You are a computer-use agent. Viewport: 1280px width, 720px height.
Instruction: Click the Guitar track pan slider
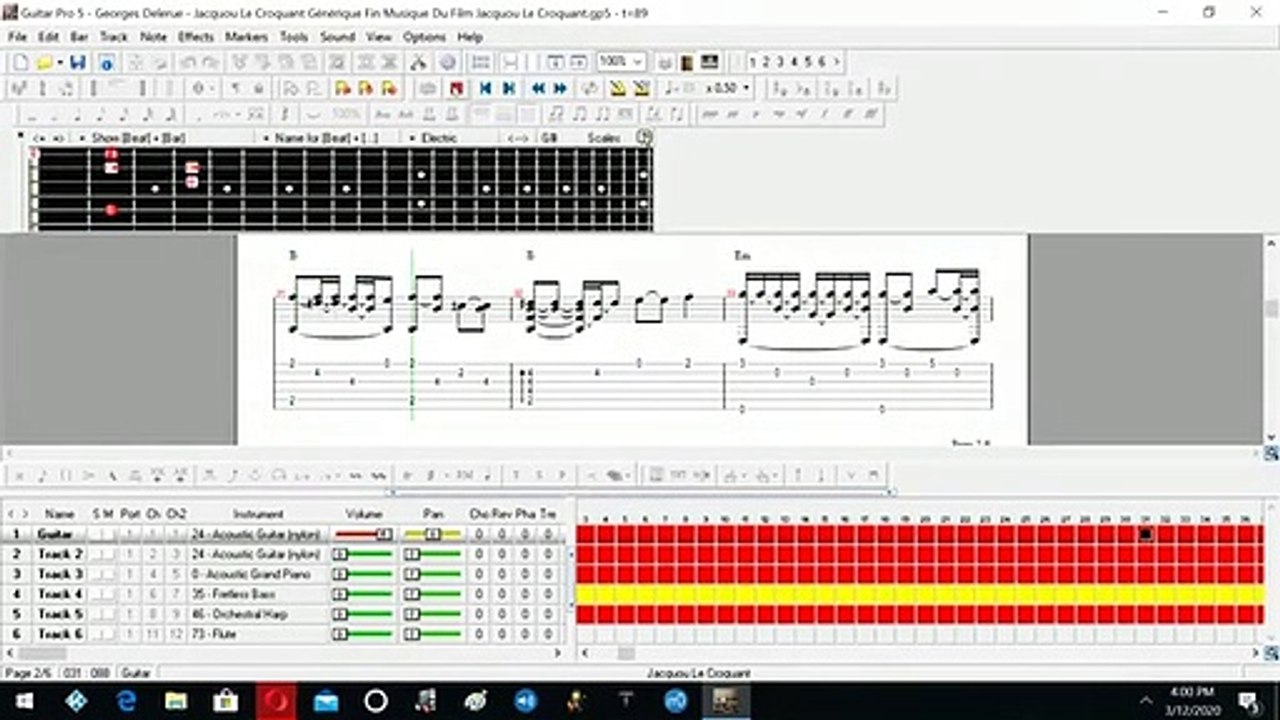coord(433,534)
